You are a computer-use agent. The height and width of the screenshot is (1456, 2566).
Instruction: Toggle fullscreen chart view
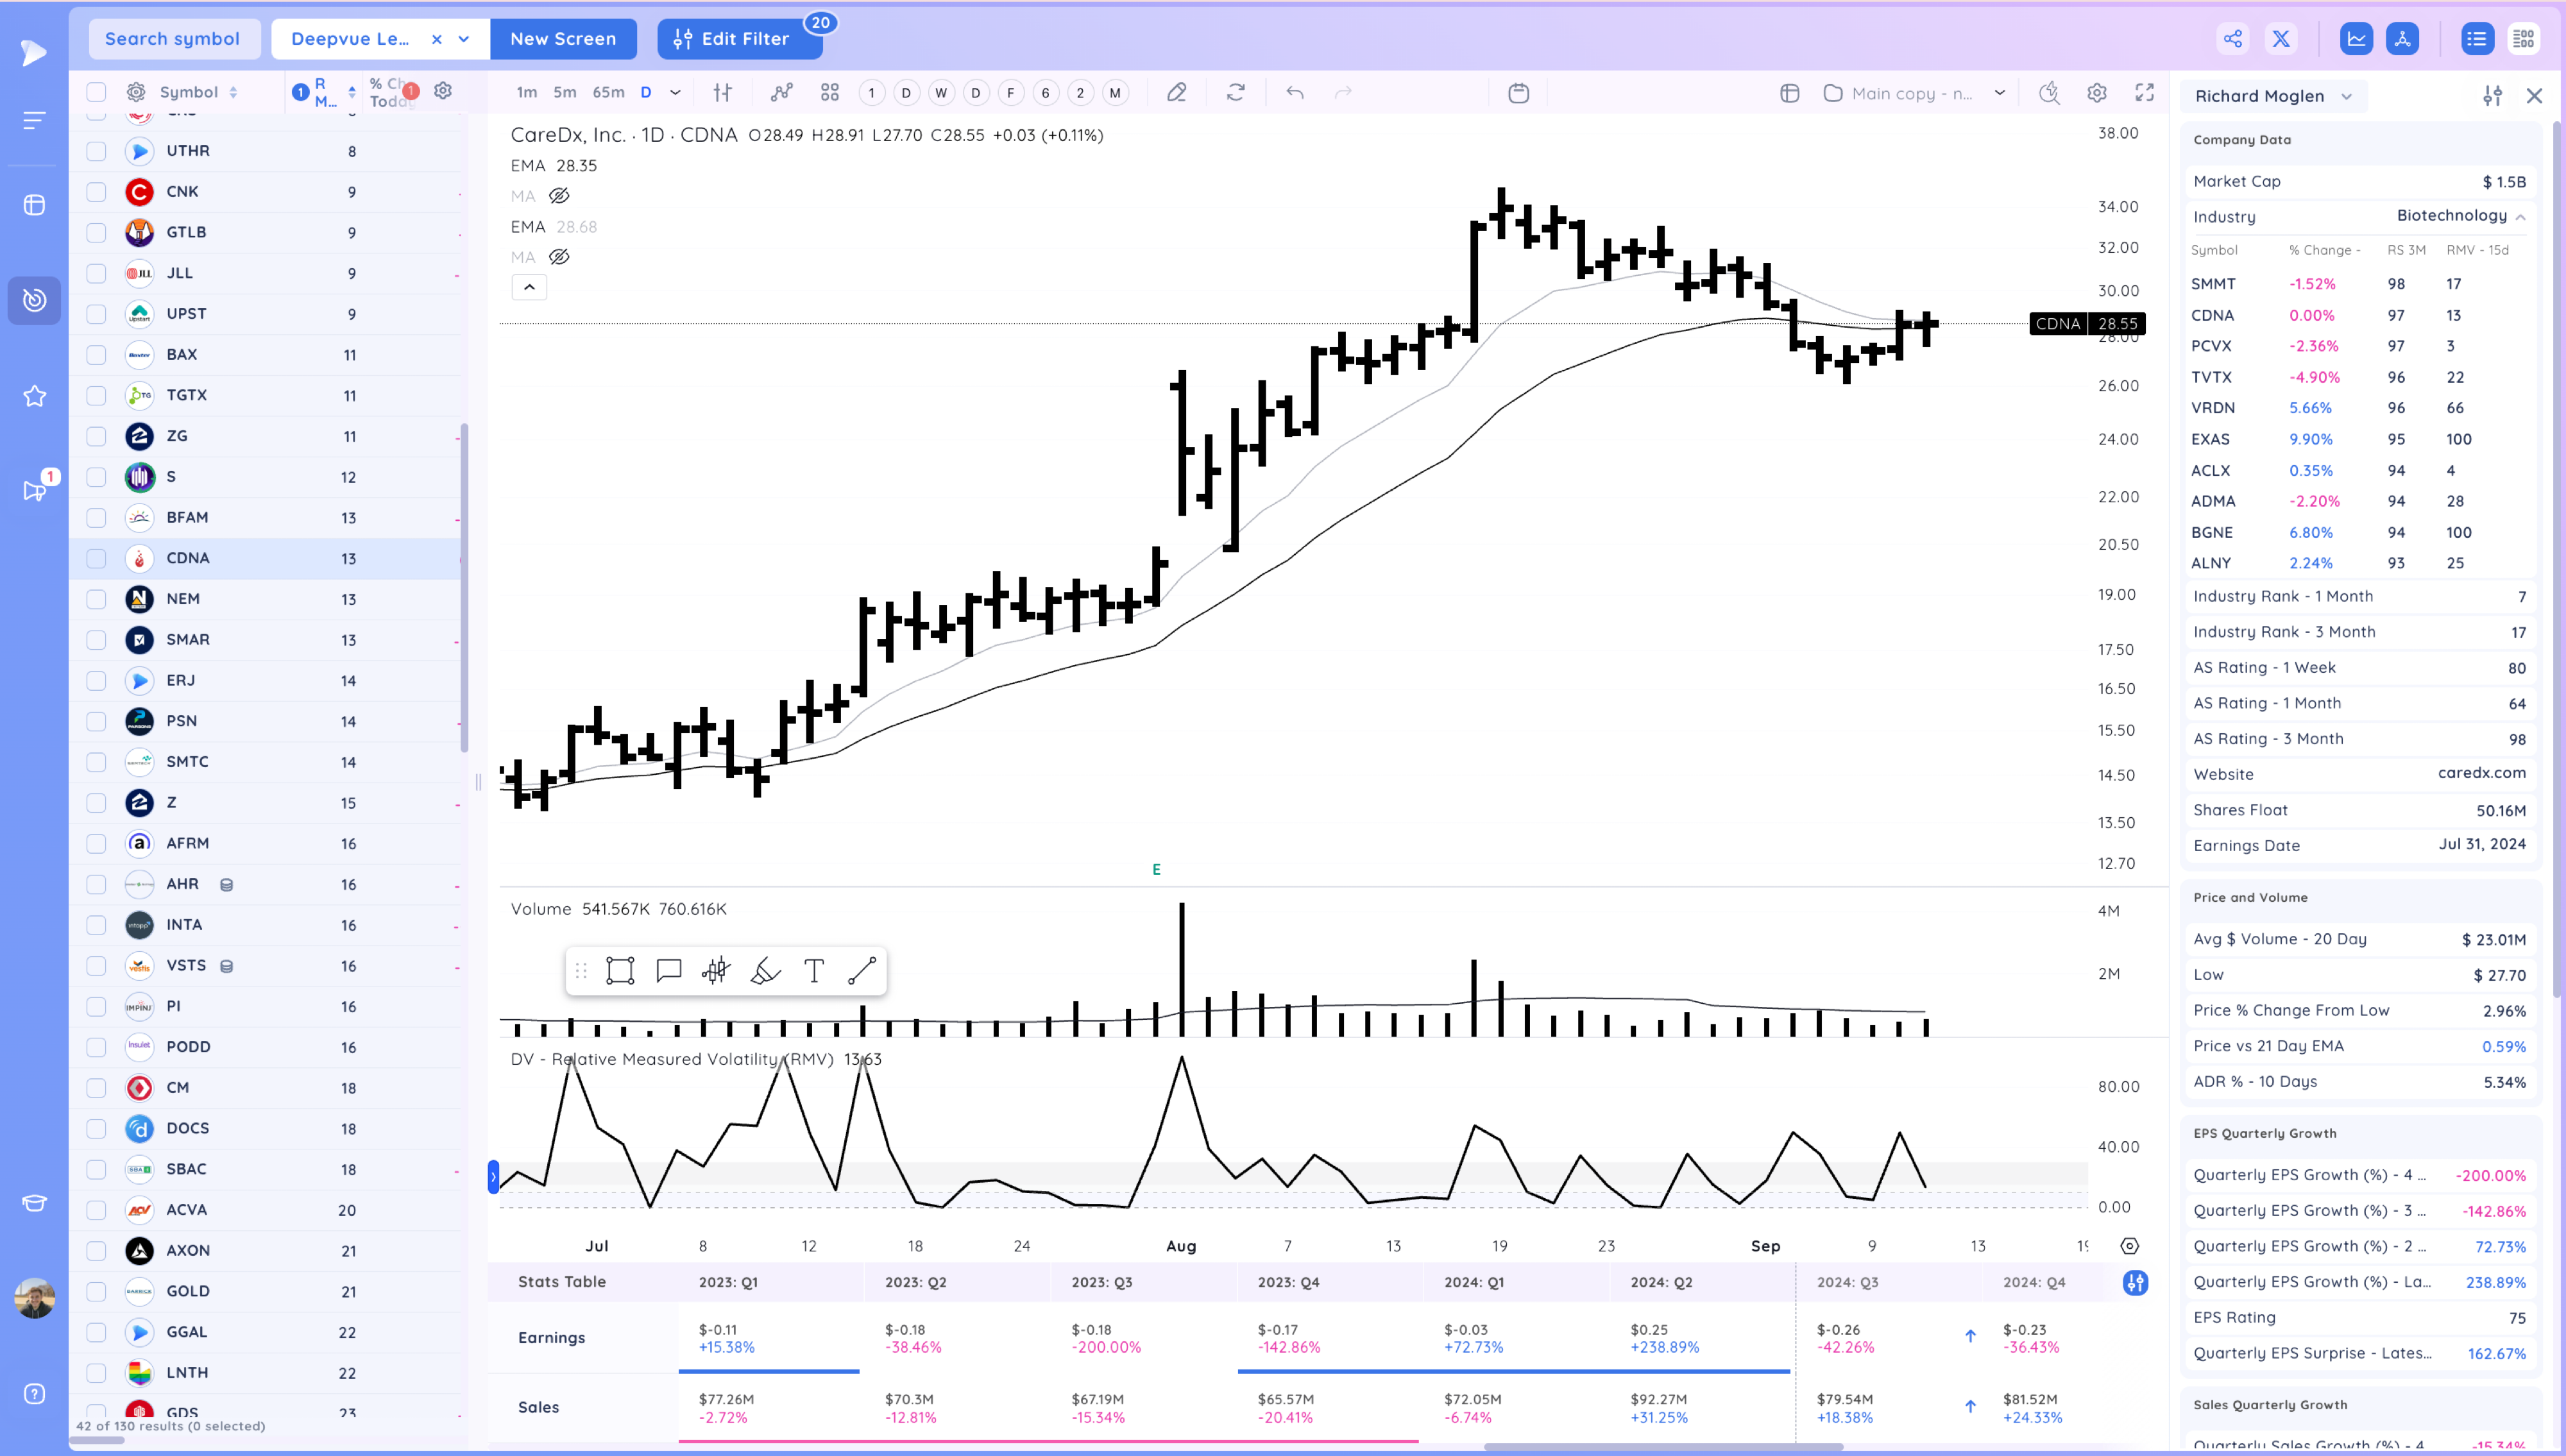click(x=2144, y=93)
